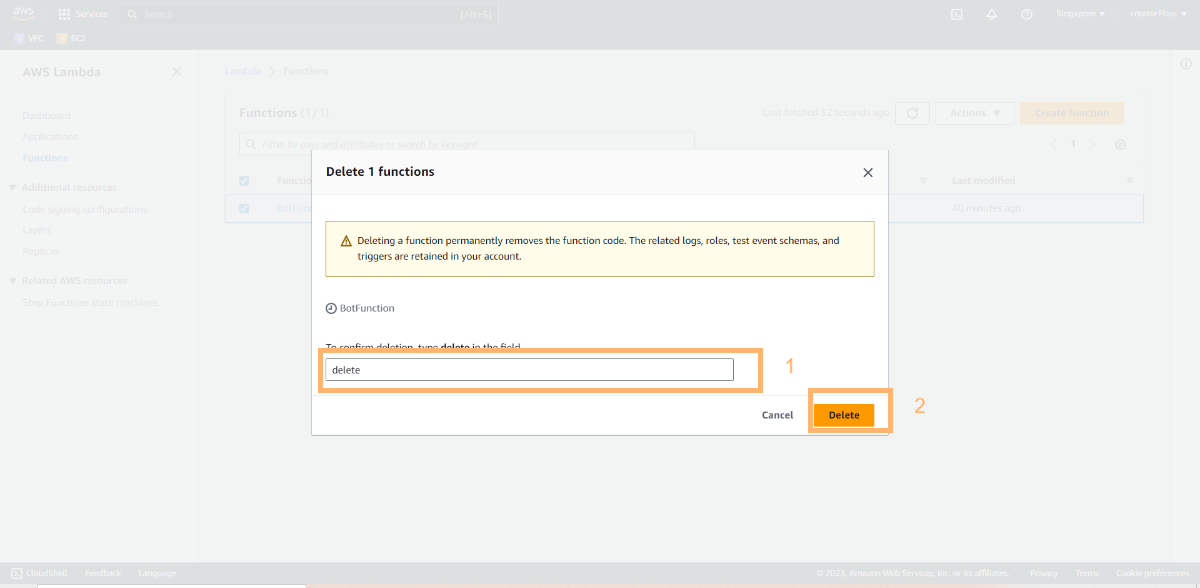Click the AWS logo home icon
The image size is (1200, 588).
pyautogui.click(x=23, y=14)
